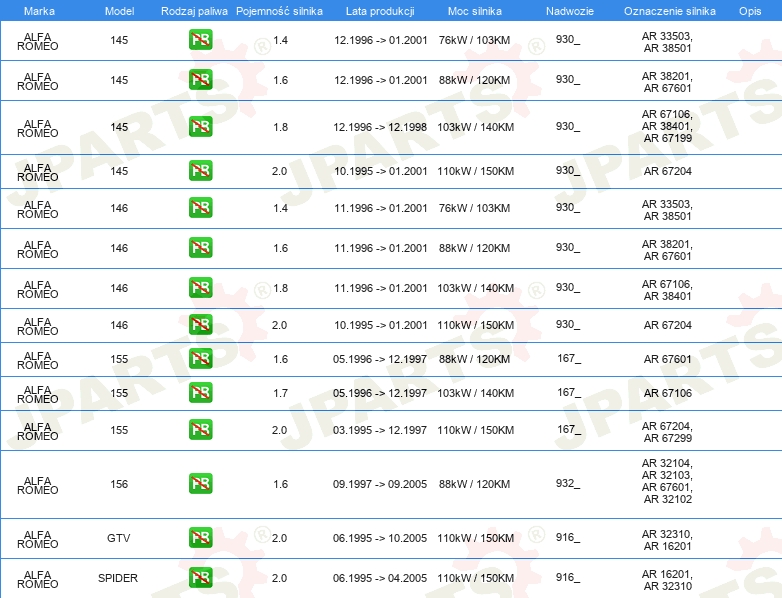782x598 pixels.
Task: Click fuel icon in SPIDER row
Action: pos(200,578)
